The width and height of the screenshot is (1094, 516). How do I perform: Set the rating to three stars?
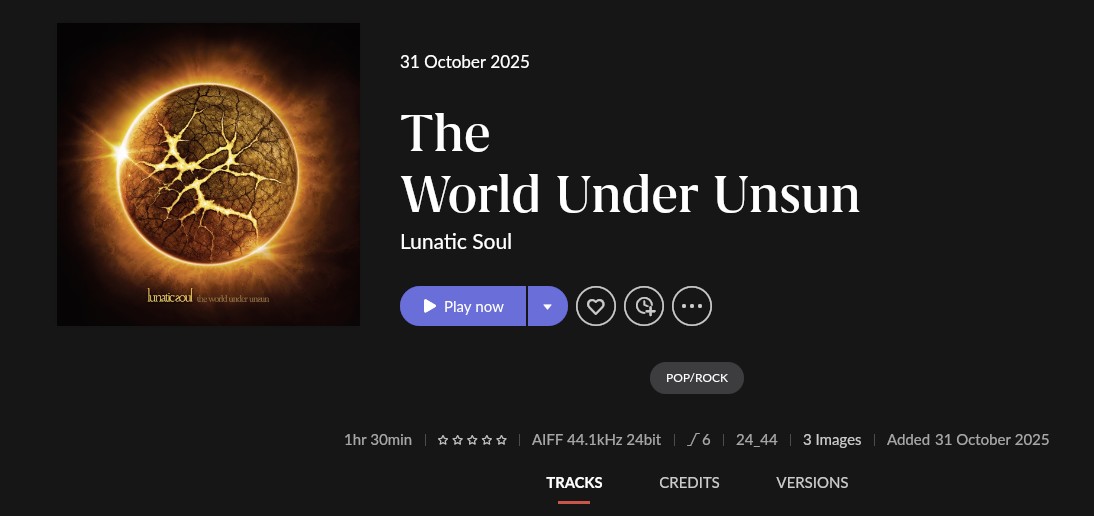pyautogui.click(x=472, y=440)
